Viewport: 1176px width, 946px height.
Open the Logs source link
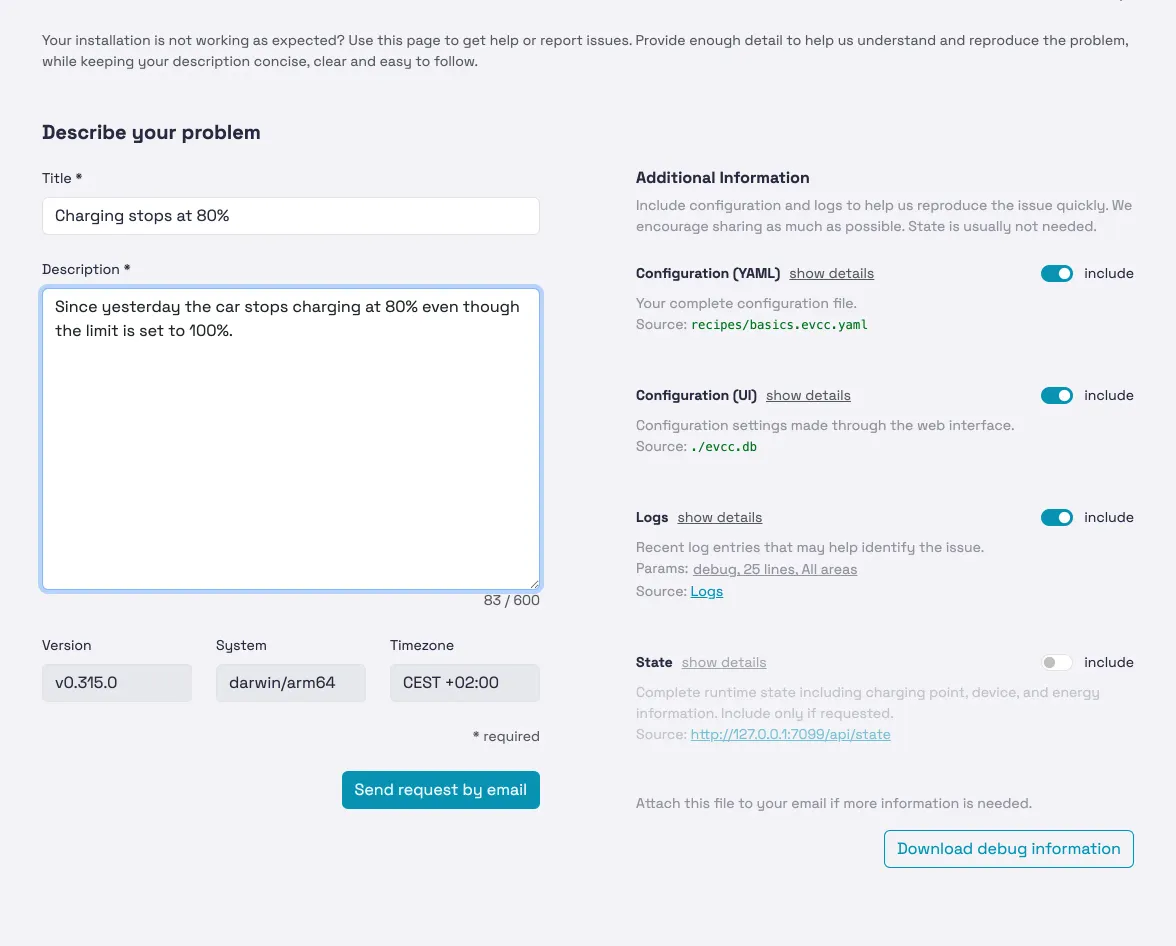tap(706, 591)
